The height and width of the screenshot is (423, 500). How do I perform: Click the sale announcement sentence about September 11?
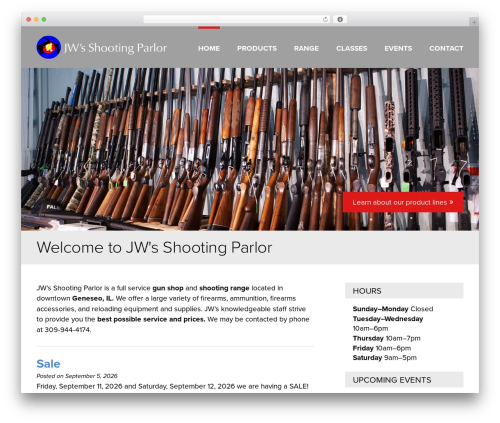172,386
